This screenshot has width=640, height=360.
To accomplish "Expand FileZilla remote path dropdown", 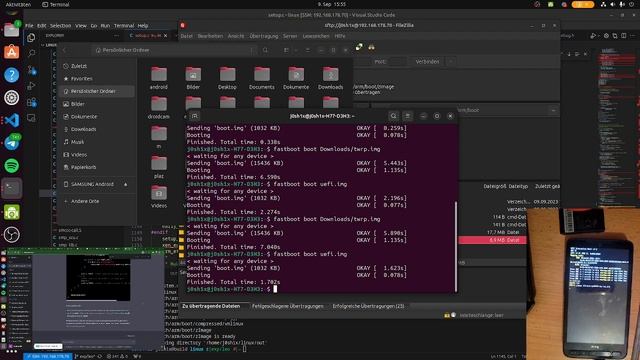I will tap(553, 110).
